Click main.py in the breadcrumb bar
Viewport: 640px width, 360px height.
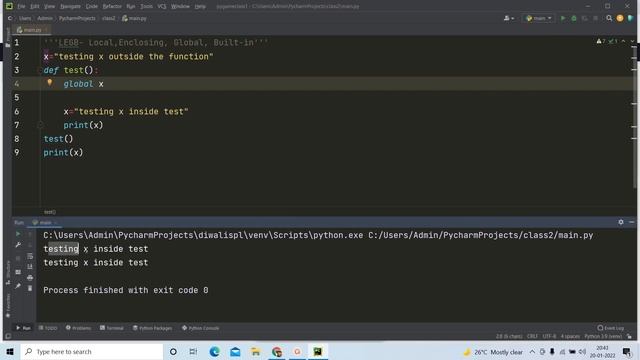[134, 18]
